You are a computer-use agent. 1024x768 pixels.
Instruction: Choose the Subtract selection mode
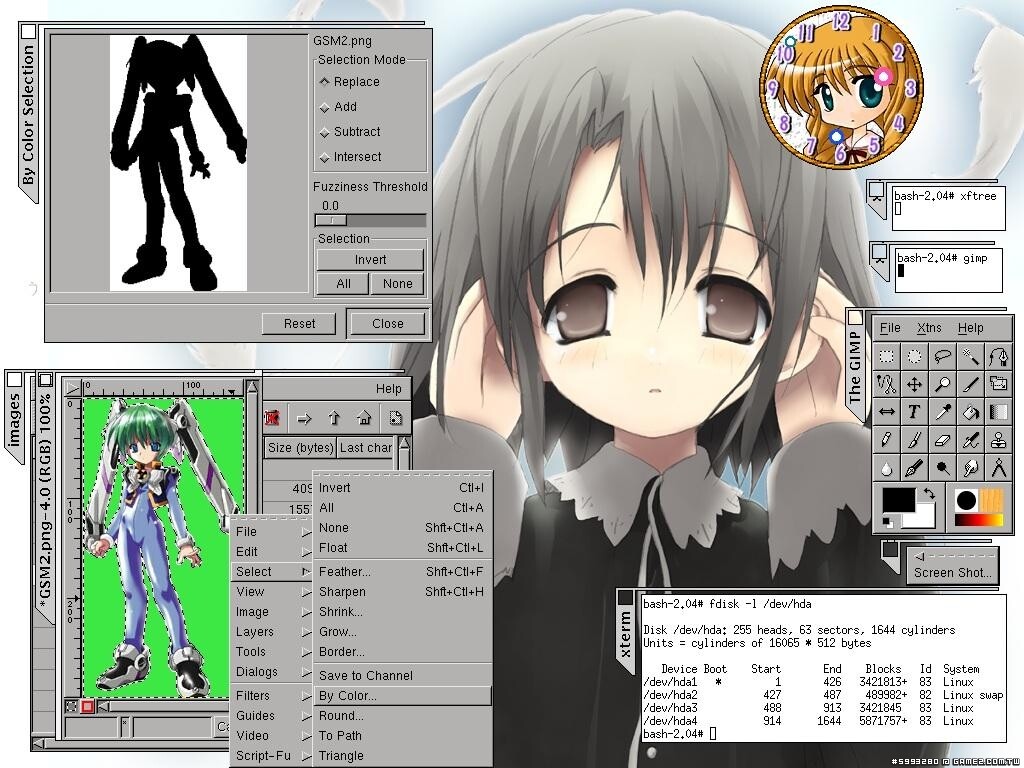tap(356, 132)
